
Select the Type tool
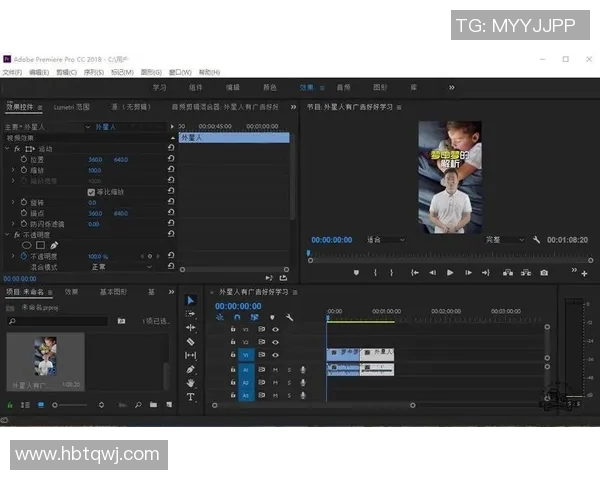191,397
